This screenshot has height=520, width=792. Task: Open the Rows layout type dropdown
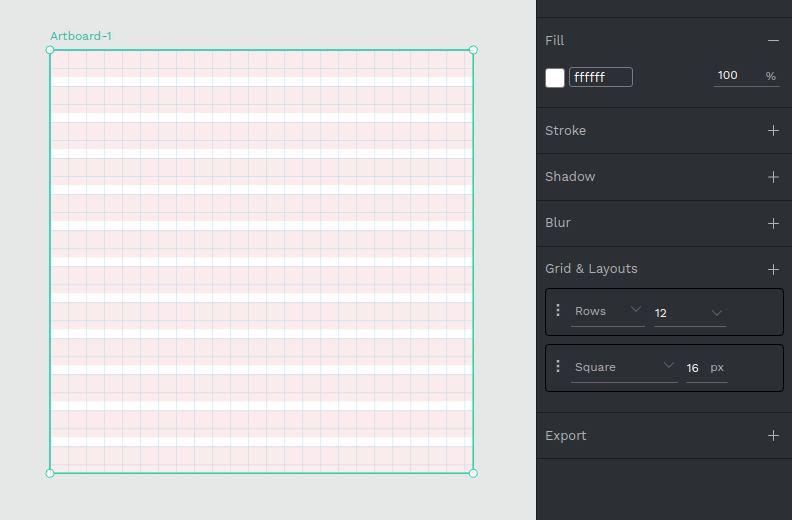[x=608, y=312]
